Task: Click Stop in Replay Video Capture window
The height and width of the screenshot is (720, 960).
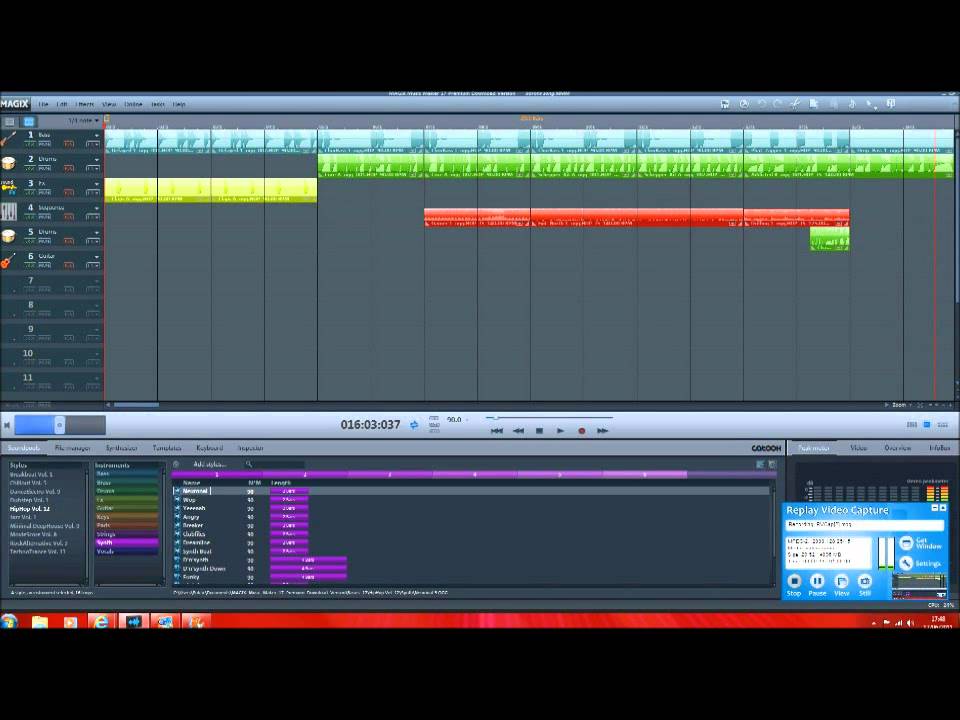Action: pyautogui.click(x=794, y=584)
